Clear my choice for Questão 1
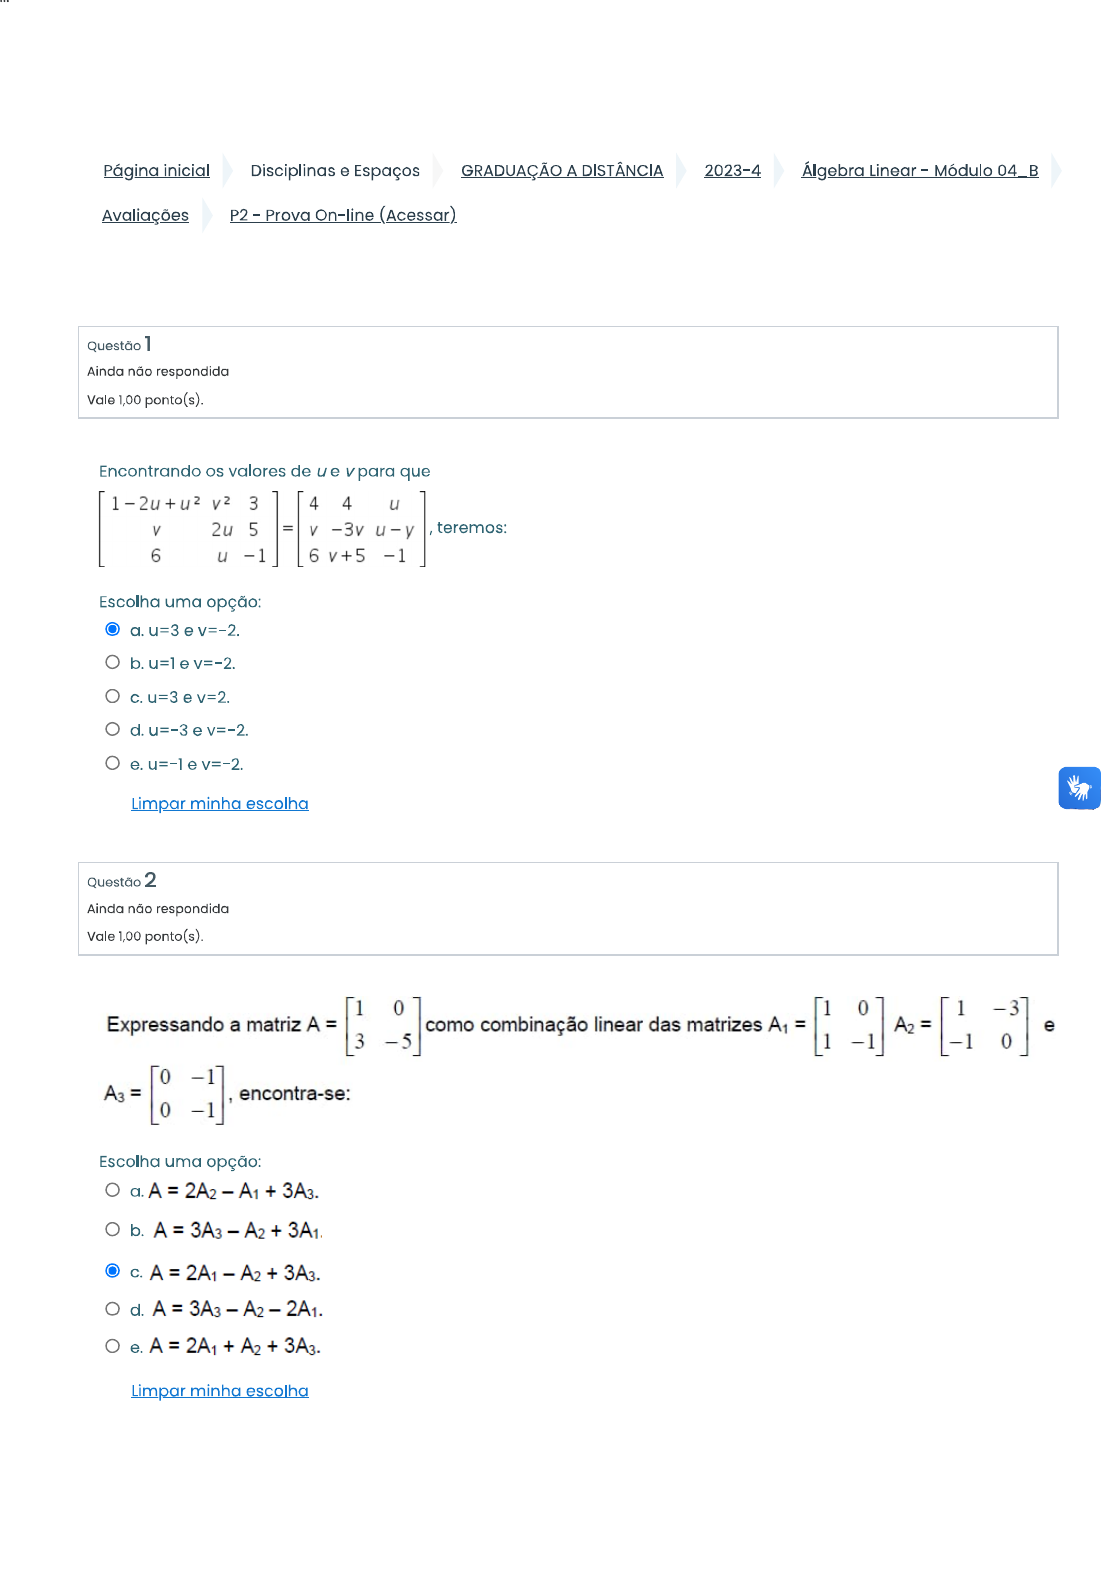This screenshot has height=1591, width=1101. [220, 804]
